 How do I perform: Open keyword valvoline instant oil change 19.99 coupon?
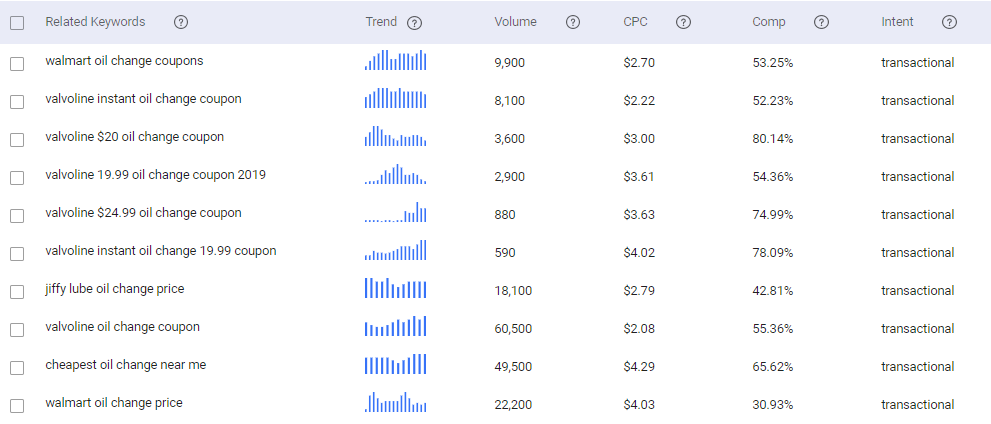click(161, 251)
